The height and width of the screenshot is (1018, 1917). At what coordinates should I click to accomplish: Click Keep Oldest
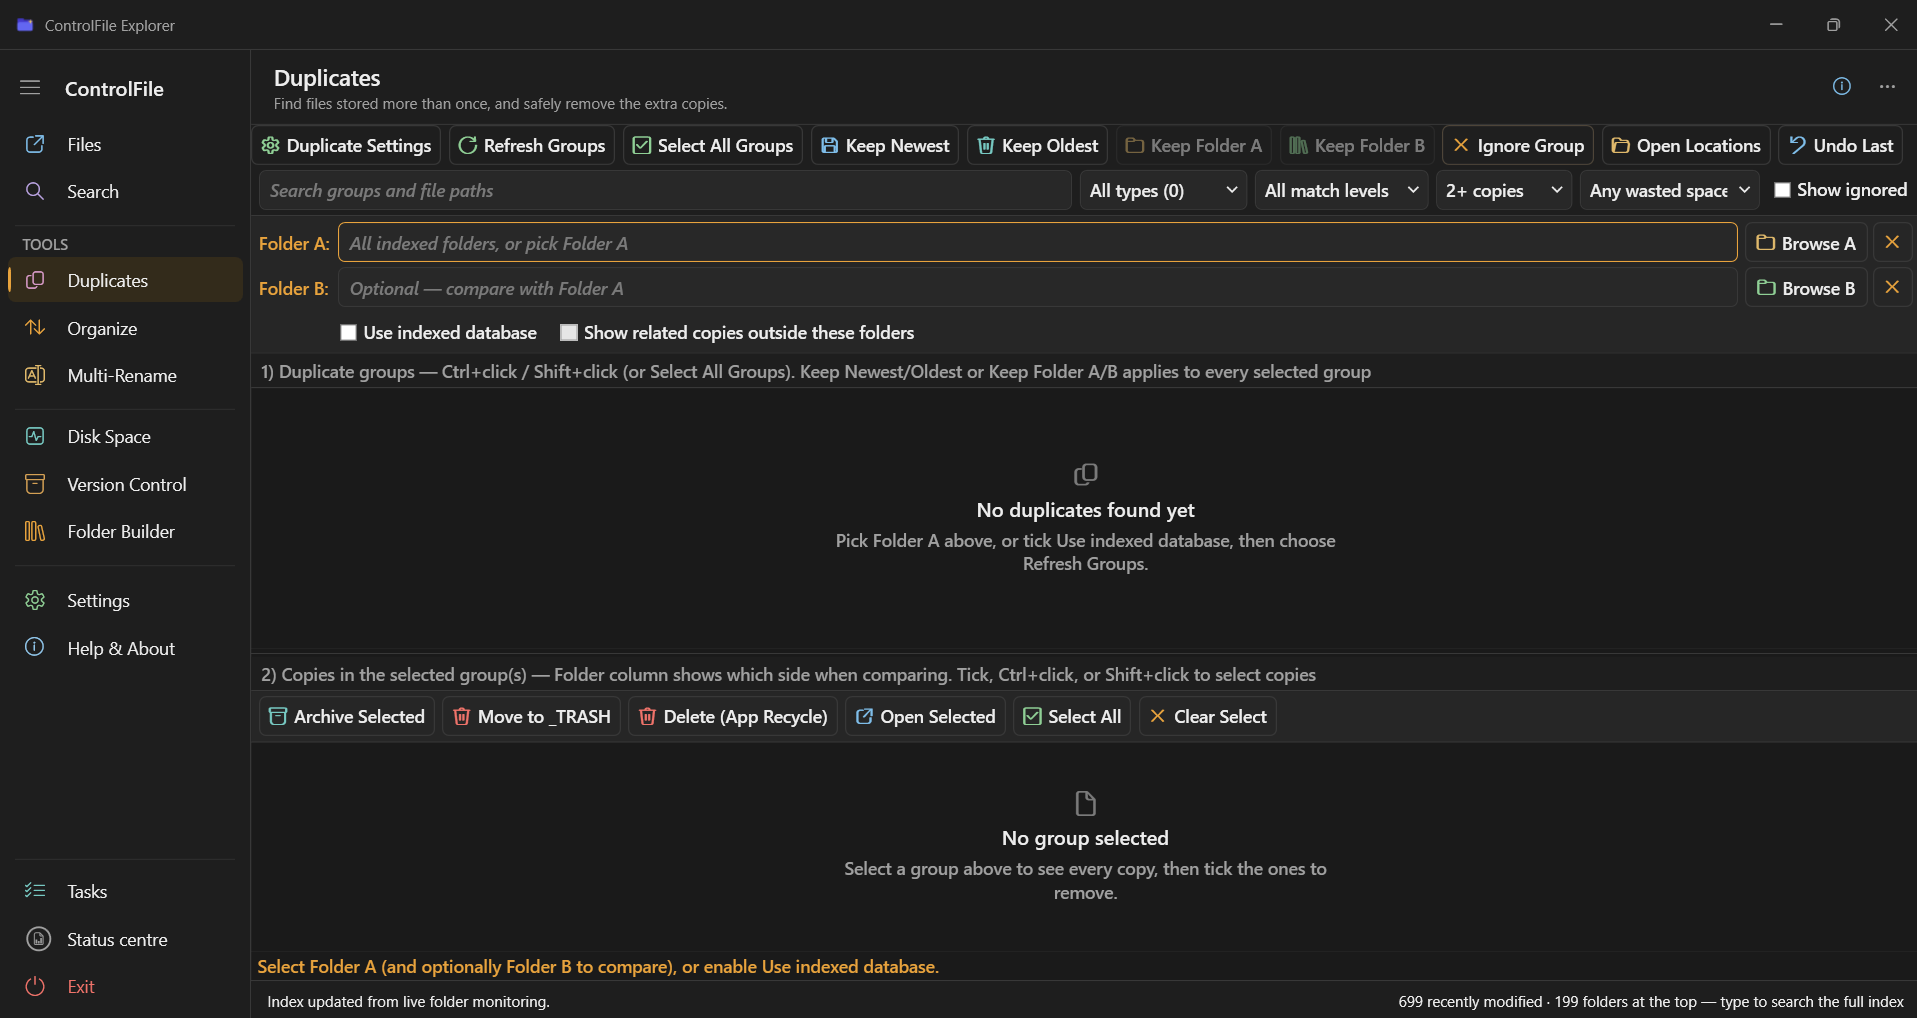1038,146
